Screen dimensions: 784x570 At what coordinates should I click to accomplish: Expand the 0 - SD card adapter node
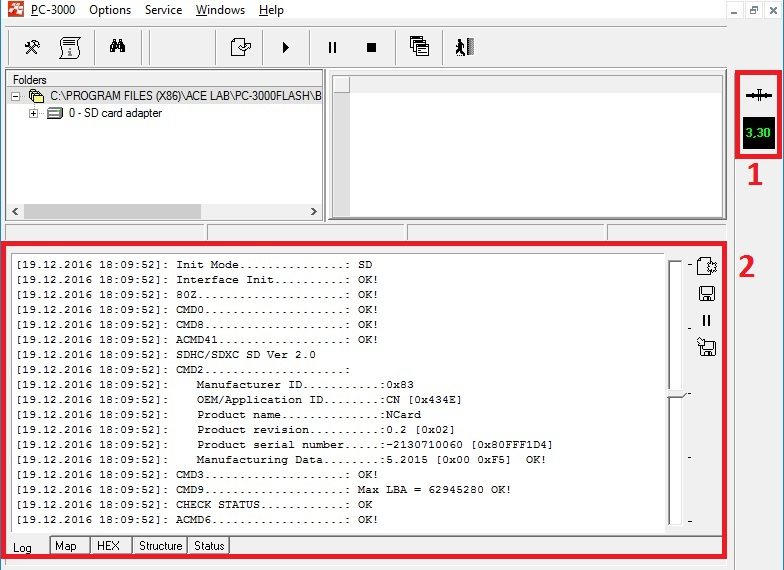[33, 113]
